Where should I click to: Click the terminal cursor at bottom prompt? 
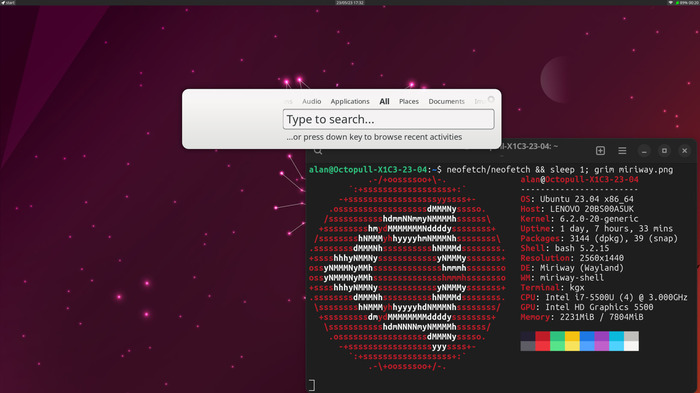(312, 385)
